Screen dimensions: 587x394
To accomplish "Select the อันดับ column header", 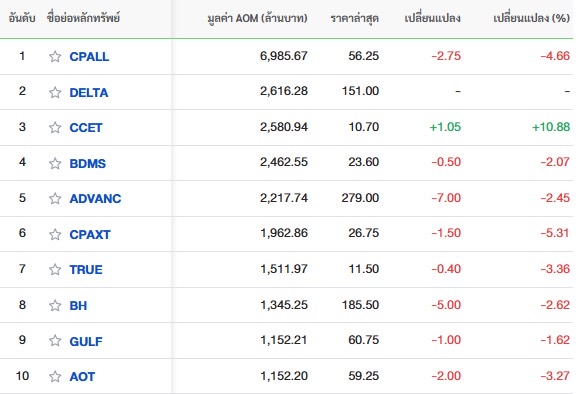I will (22, 18).
